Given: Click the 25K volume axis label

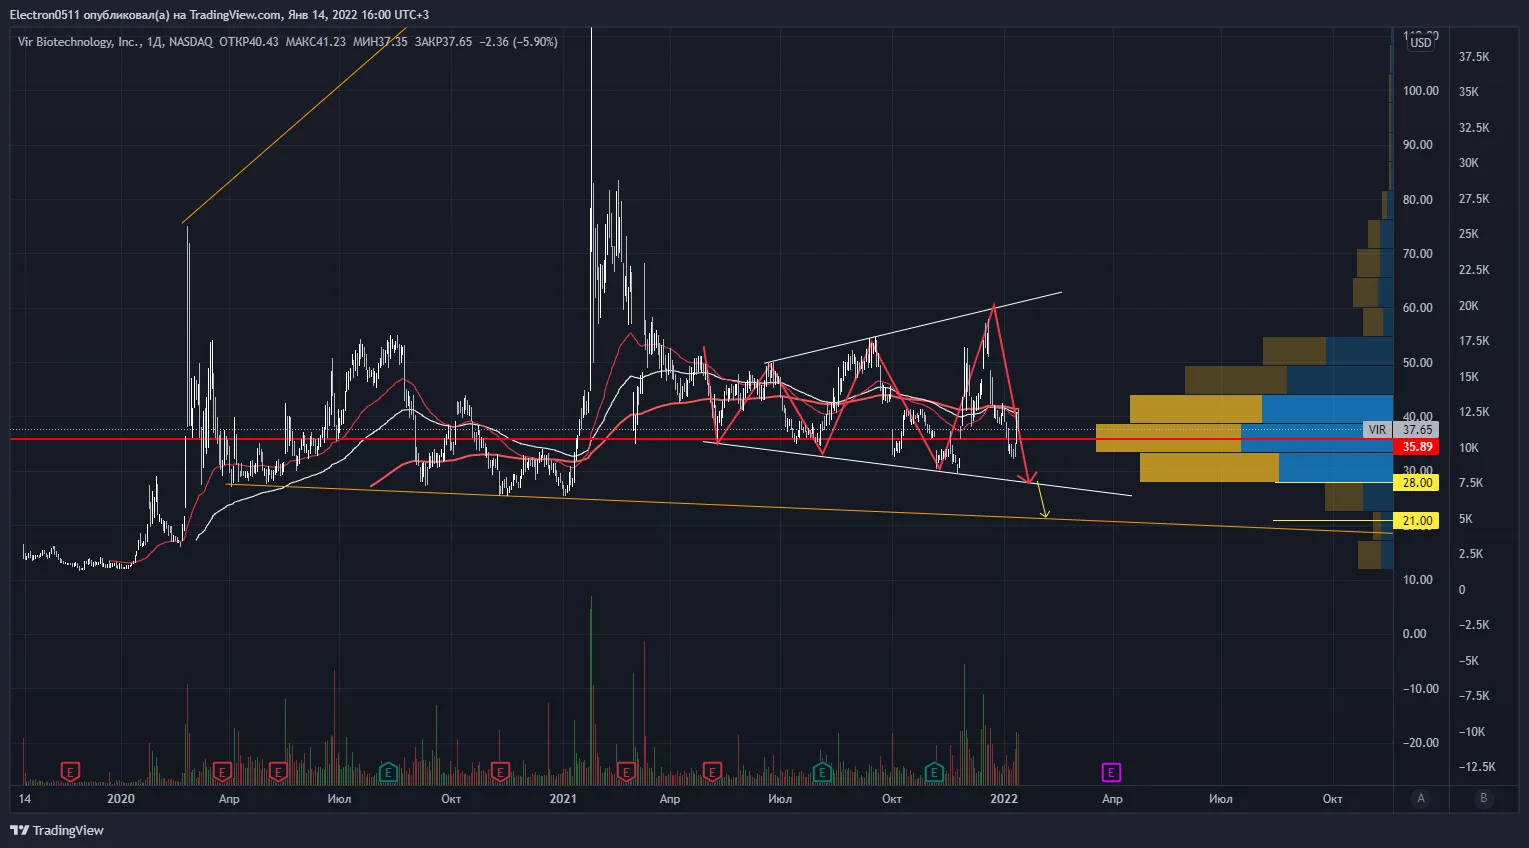Looking at the screenshot, I should click(1469, 234).
